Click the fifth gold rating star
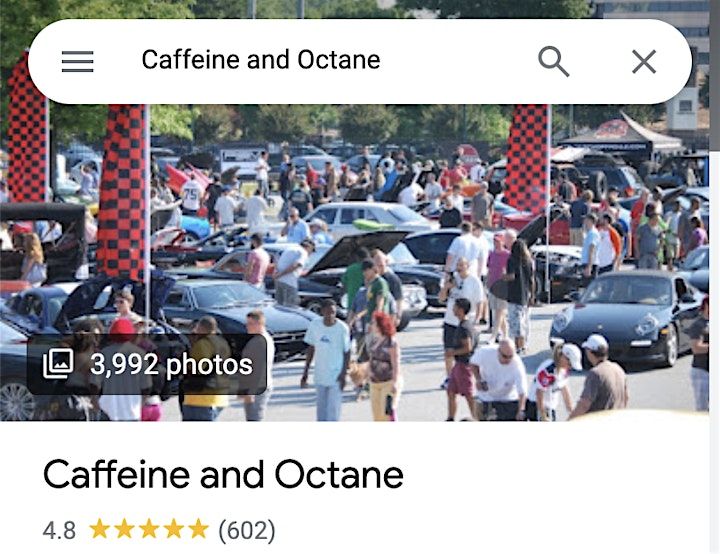The image size is (720, 554). [198, 529]
